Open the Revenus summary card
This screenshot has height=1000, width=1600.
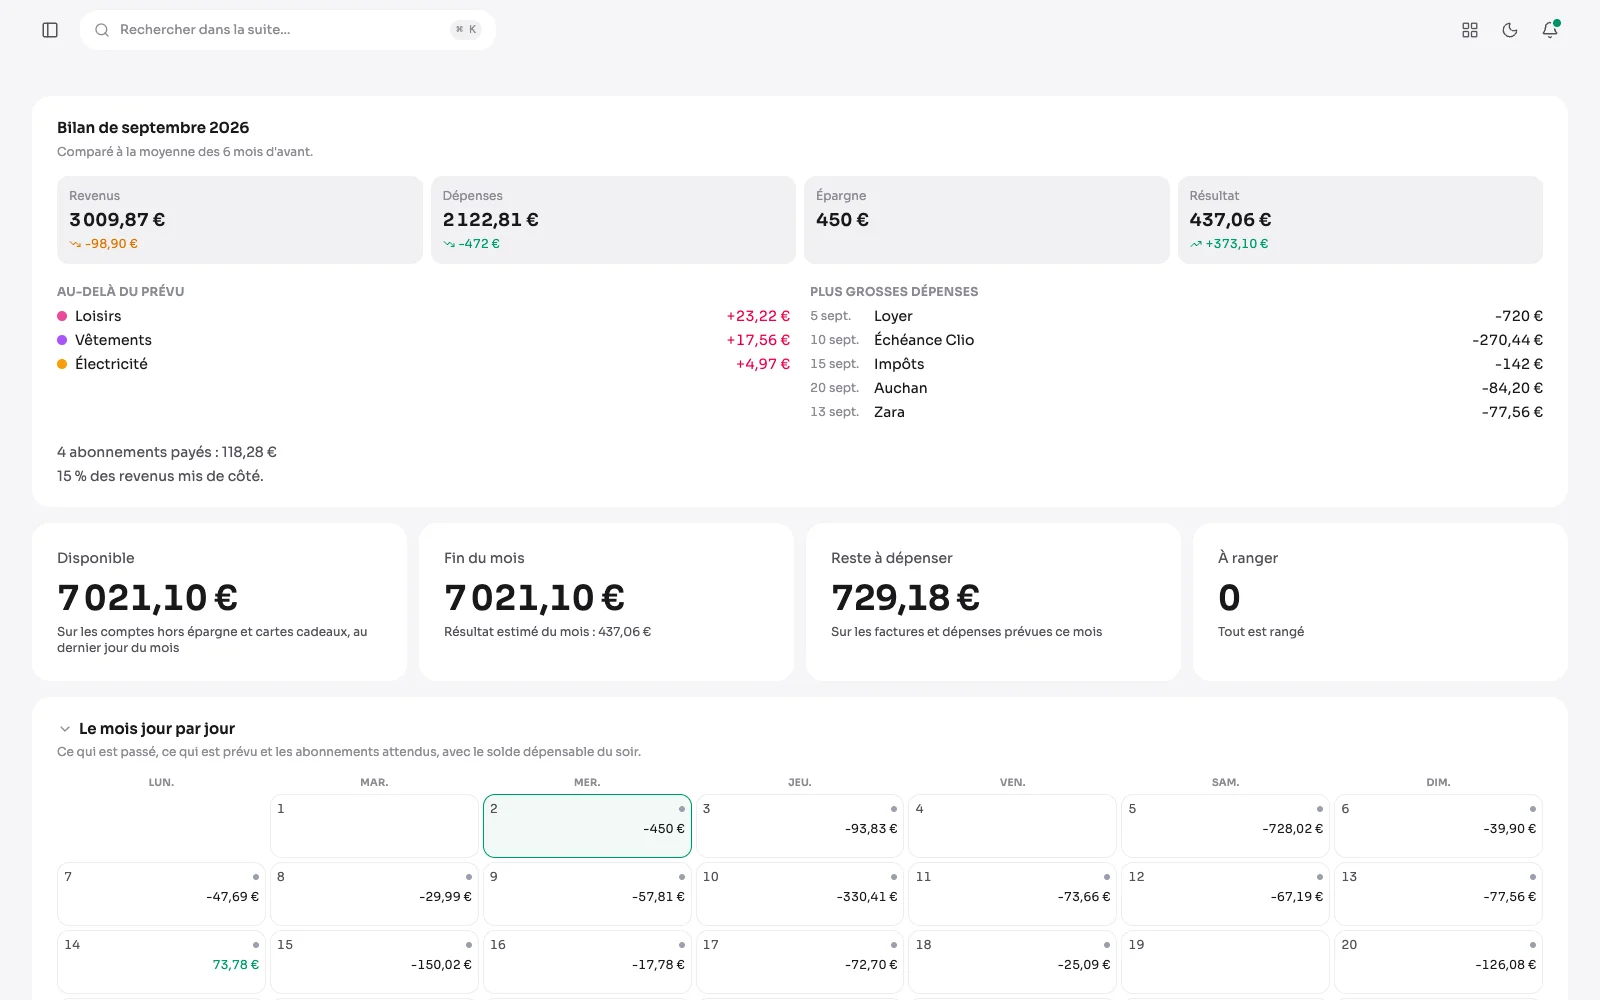(240, 220)
